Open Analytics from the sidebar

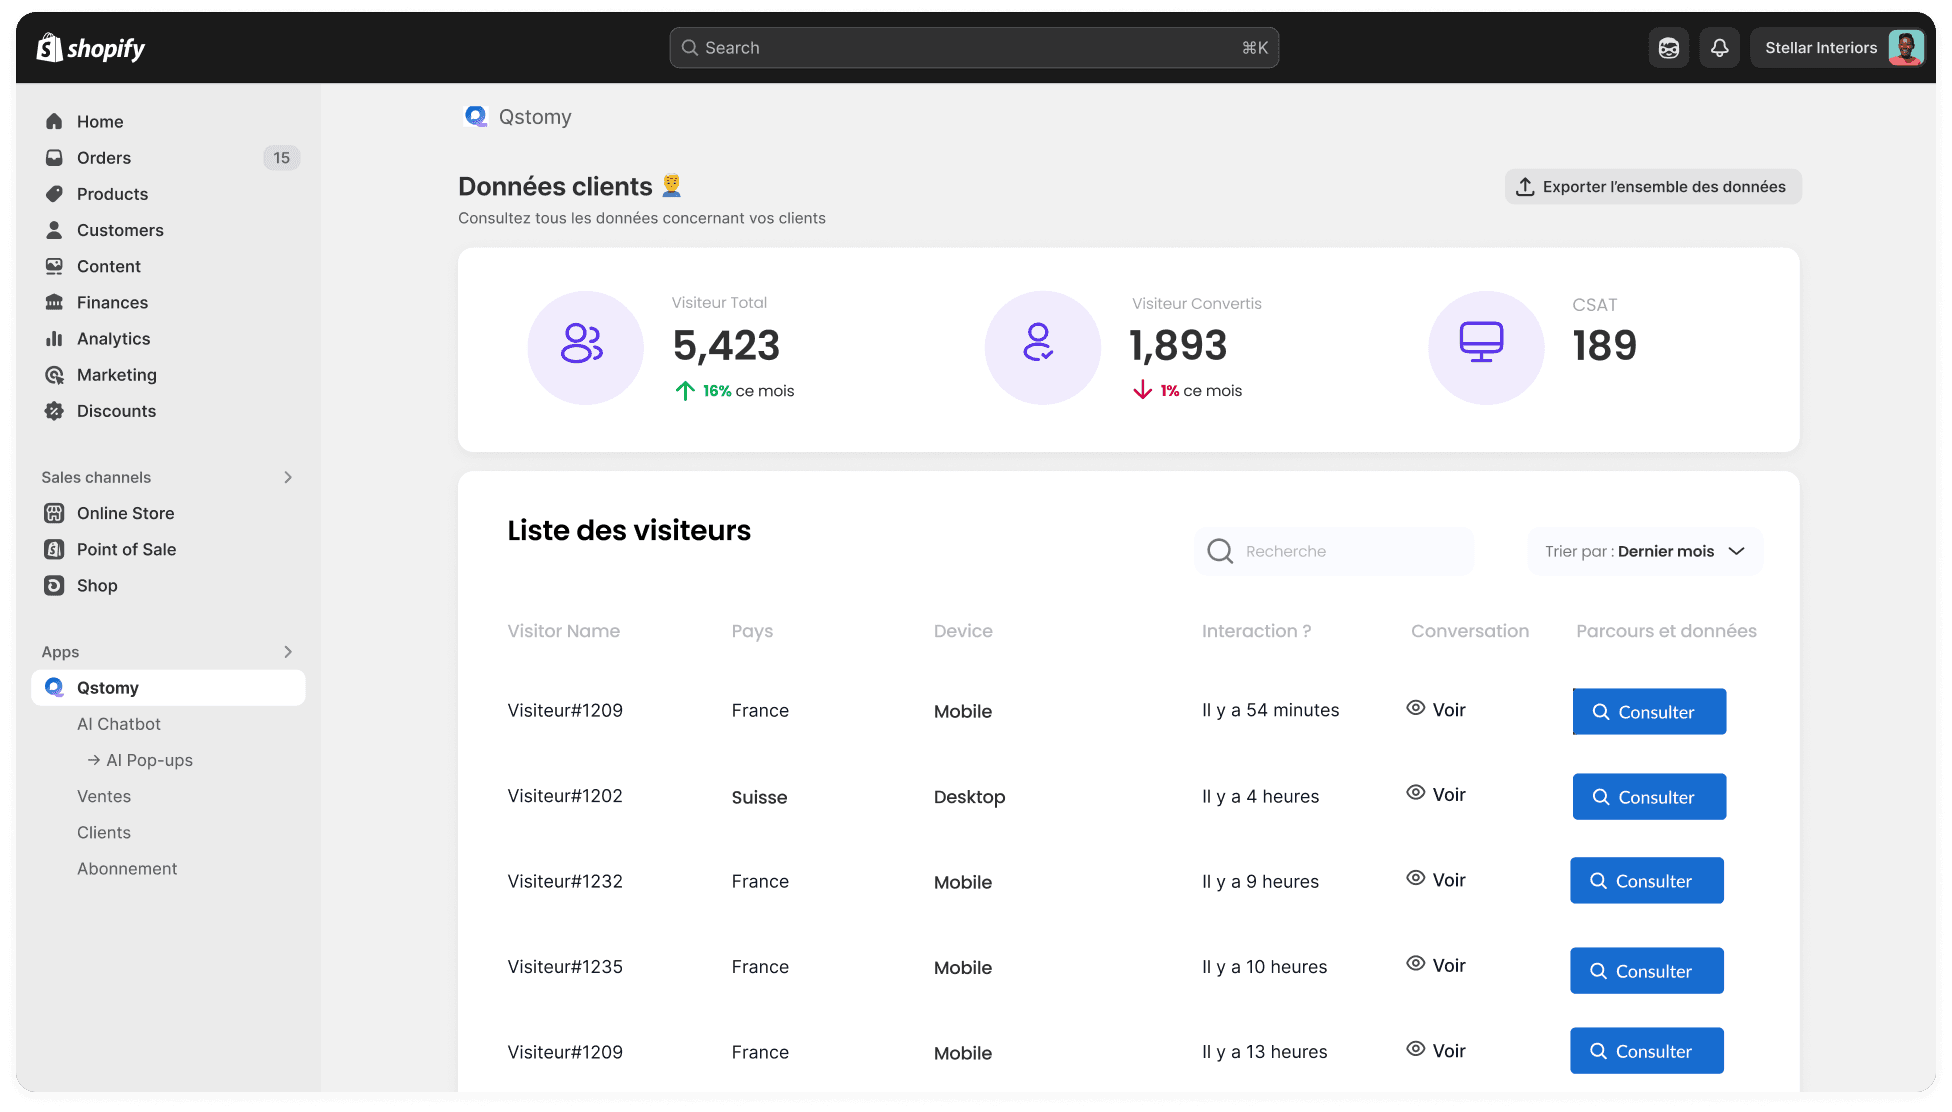(x=113, y=339)
